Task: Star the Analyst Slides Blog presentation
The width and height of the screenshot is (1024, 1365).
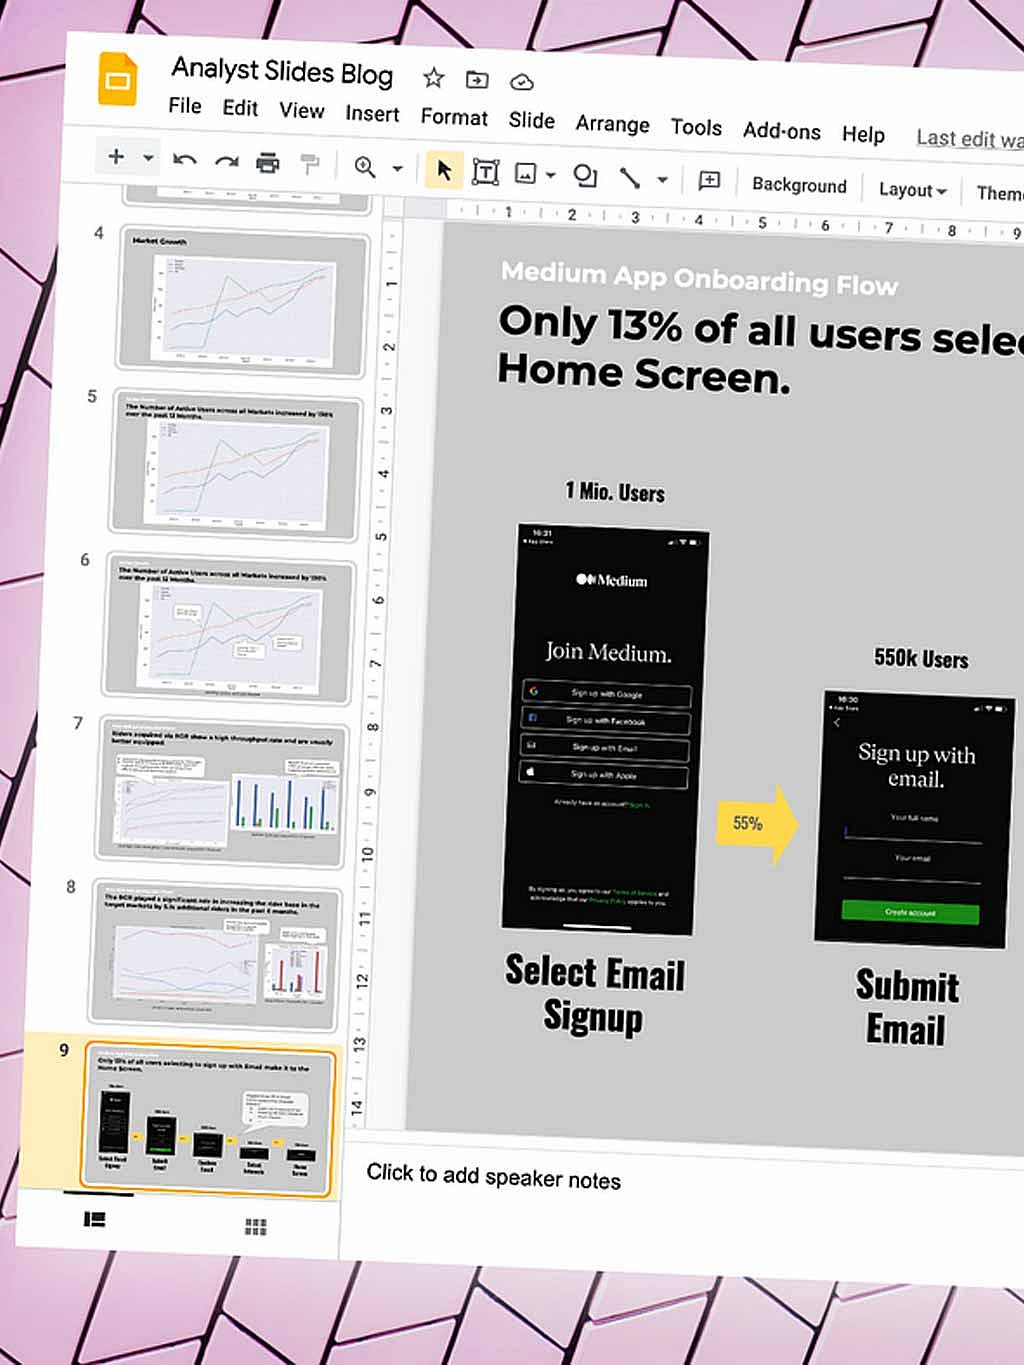Action: (432, 77)
